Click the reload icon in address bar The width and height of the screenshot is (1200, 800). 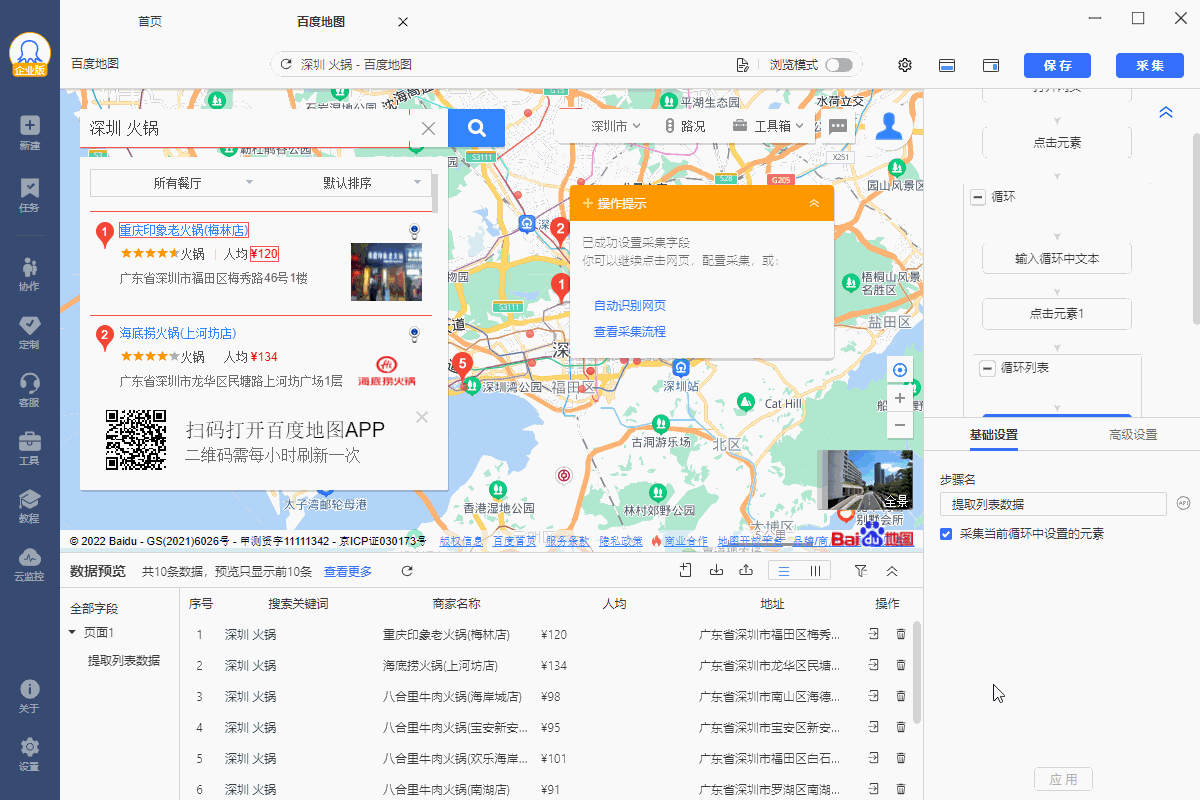pyautogui.click(x=286, y=65)
